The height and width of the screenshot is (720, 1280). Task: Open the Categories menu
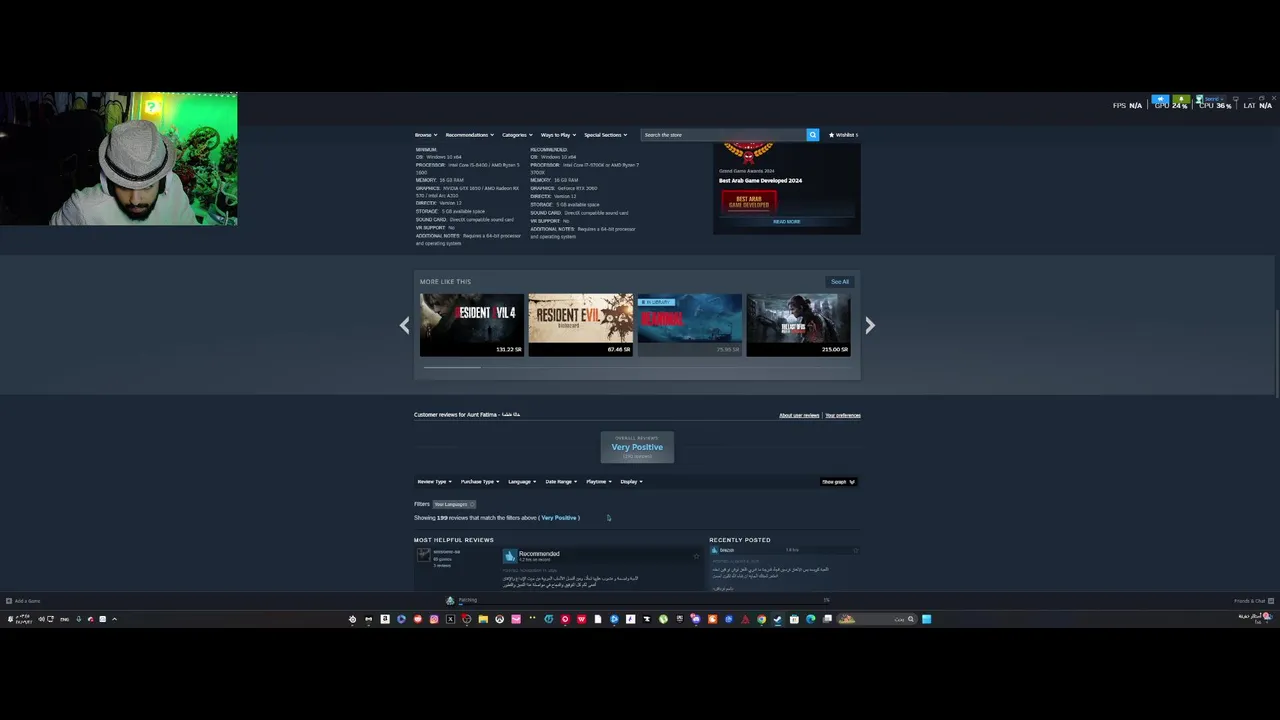(516, 135)
